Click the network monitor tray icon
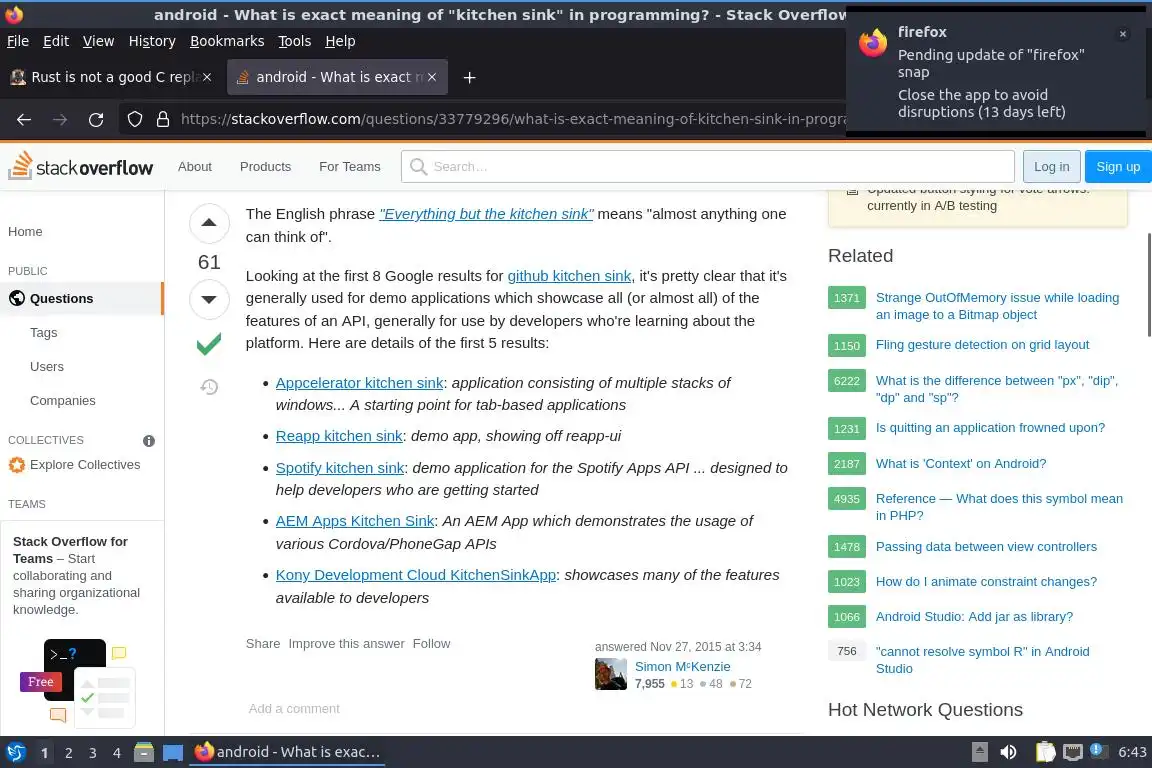1152x768 pixels. (1073, 752)
